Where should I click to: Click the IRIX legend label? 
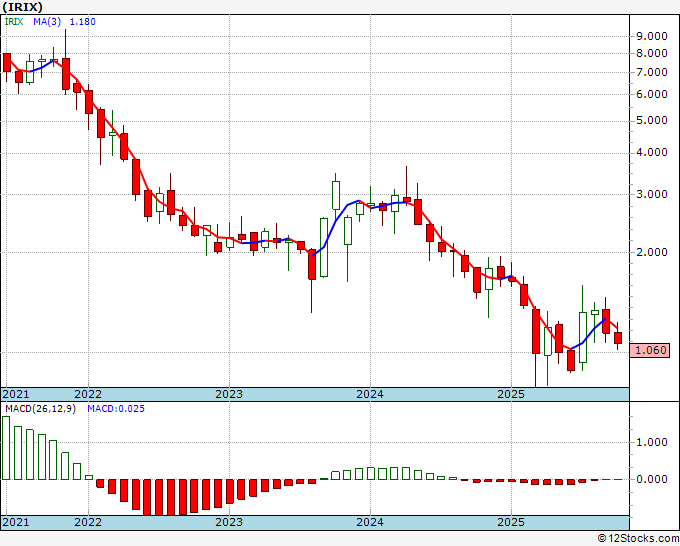tap(14, 22)
